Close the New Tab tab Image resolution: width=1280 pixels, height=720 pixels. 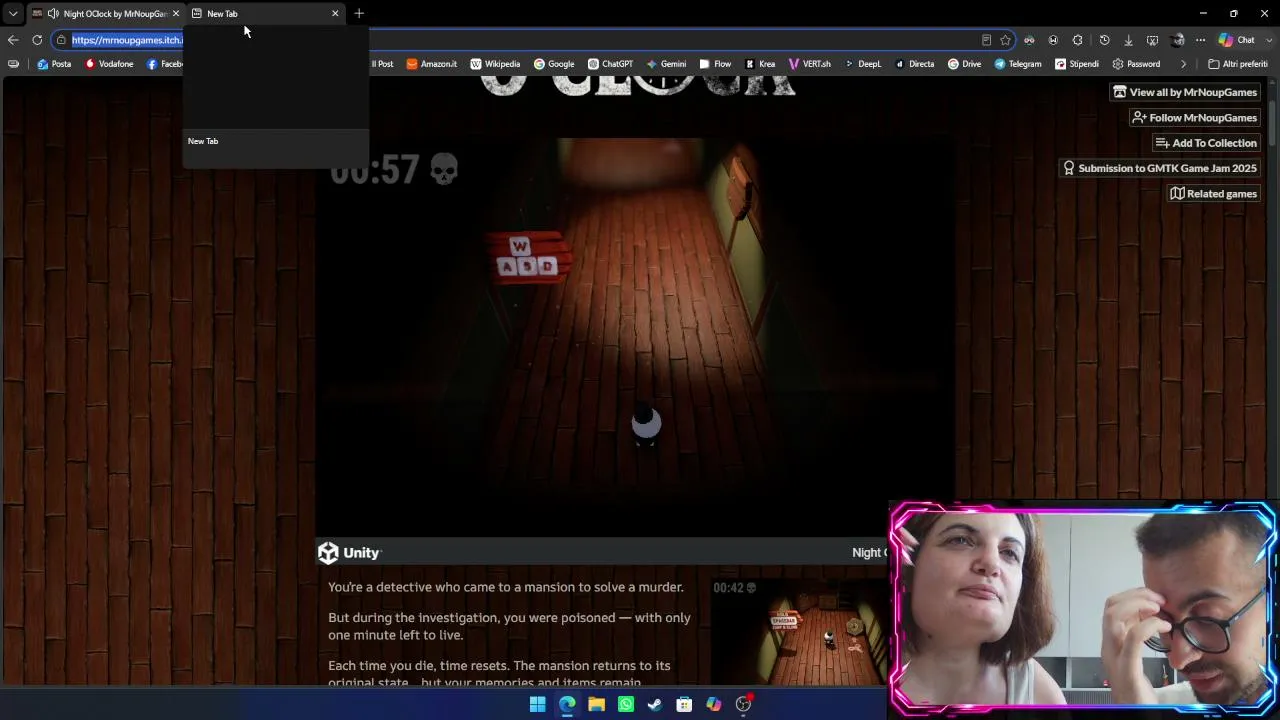[335, 14]
